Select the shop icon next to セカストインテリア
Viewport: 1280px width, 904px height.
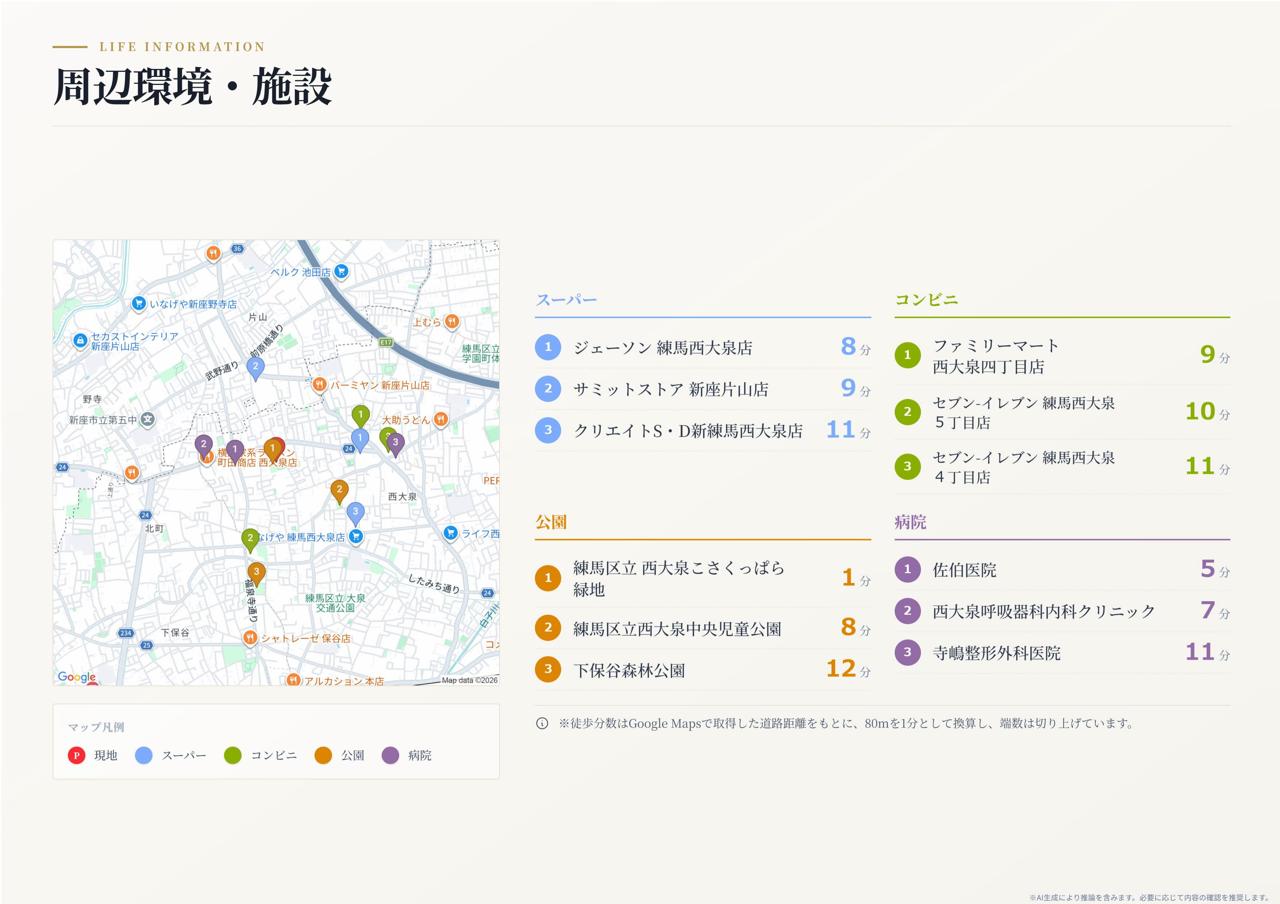(x=80, y=342)
